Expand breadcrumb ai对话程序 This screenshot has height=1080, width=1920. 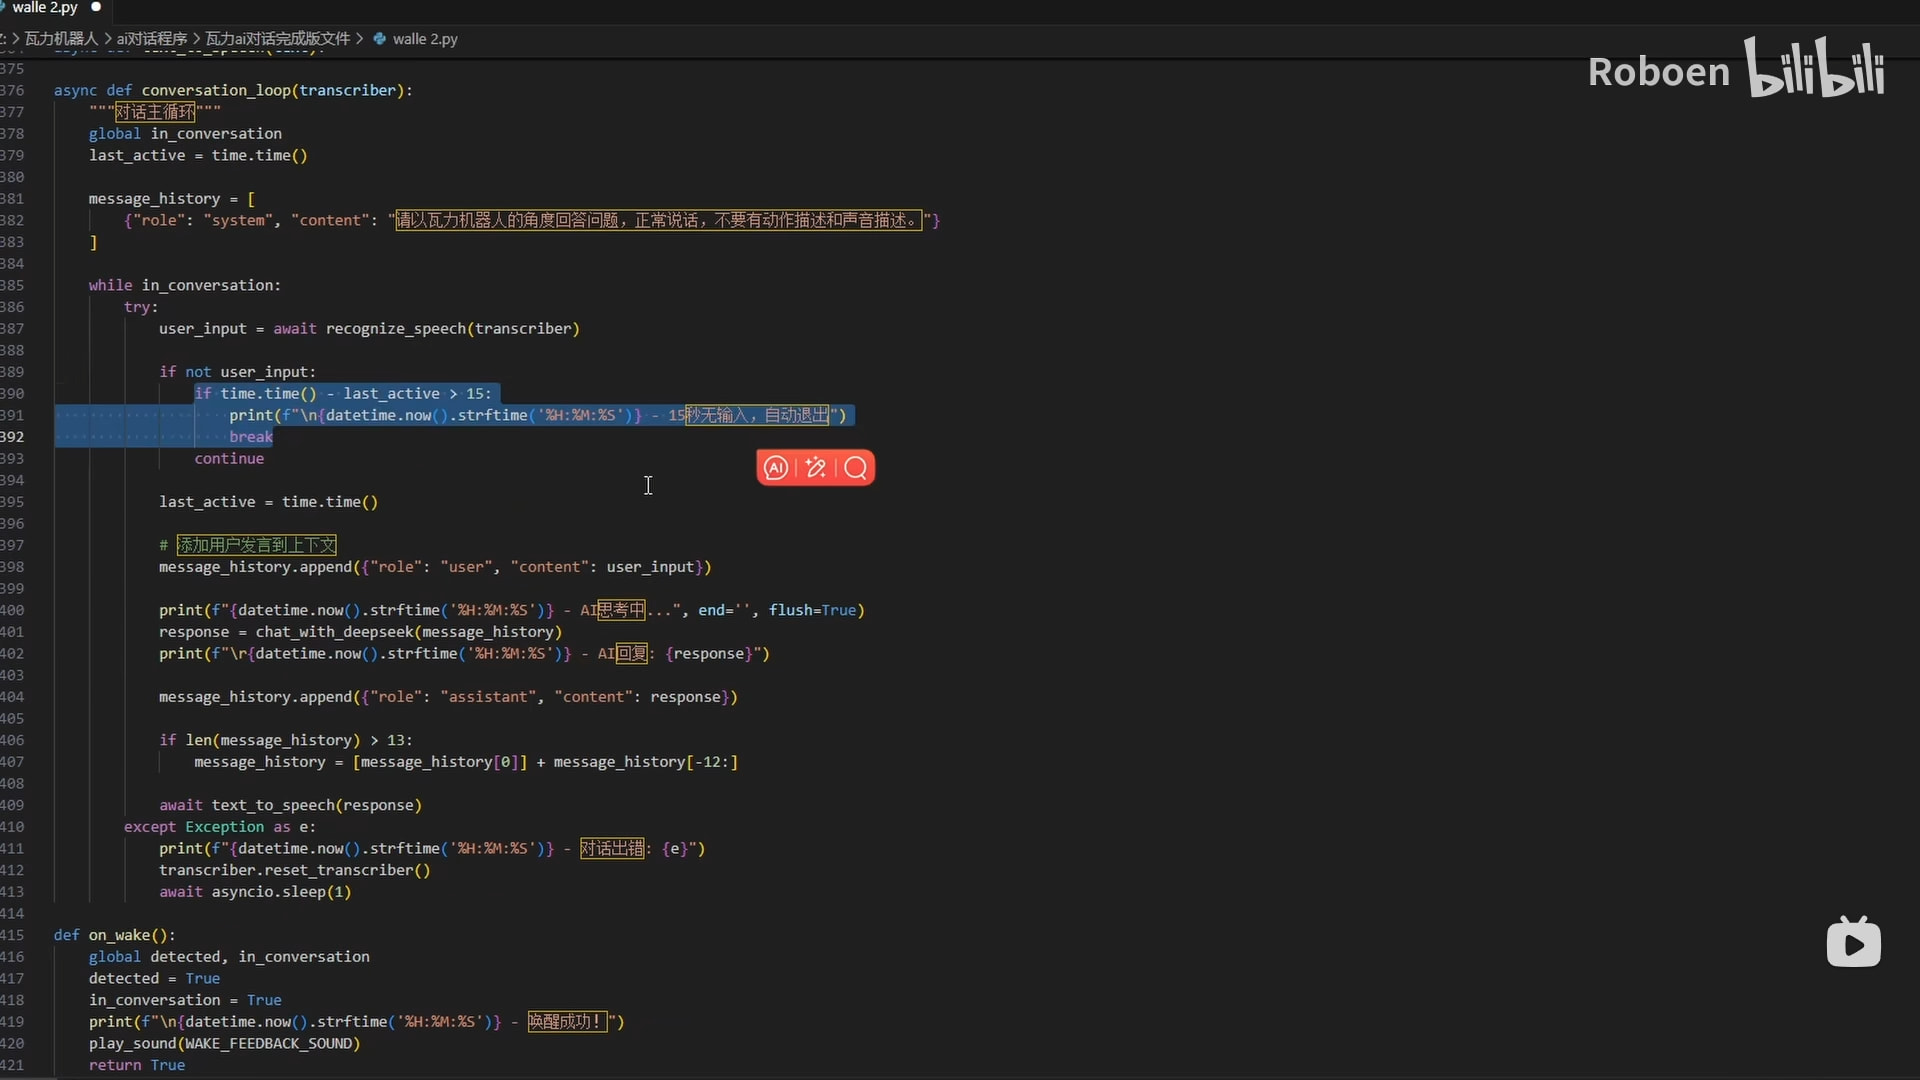pyautogui.click(x=151, y=39)
